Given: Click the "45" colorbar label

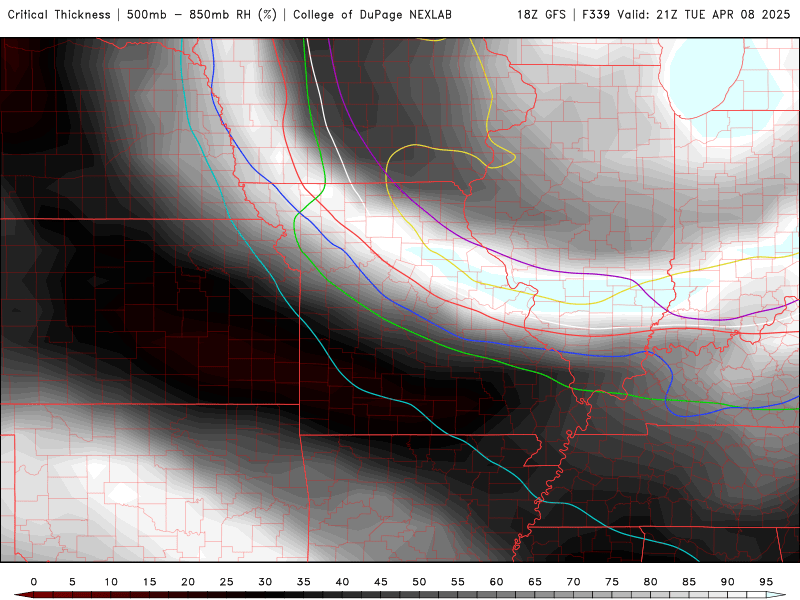Looking at the screenshot, I should coord(381,582).
